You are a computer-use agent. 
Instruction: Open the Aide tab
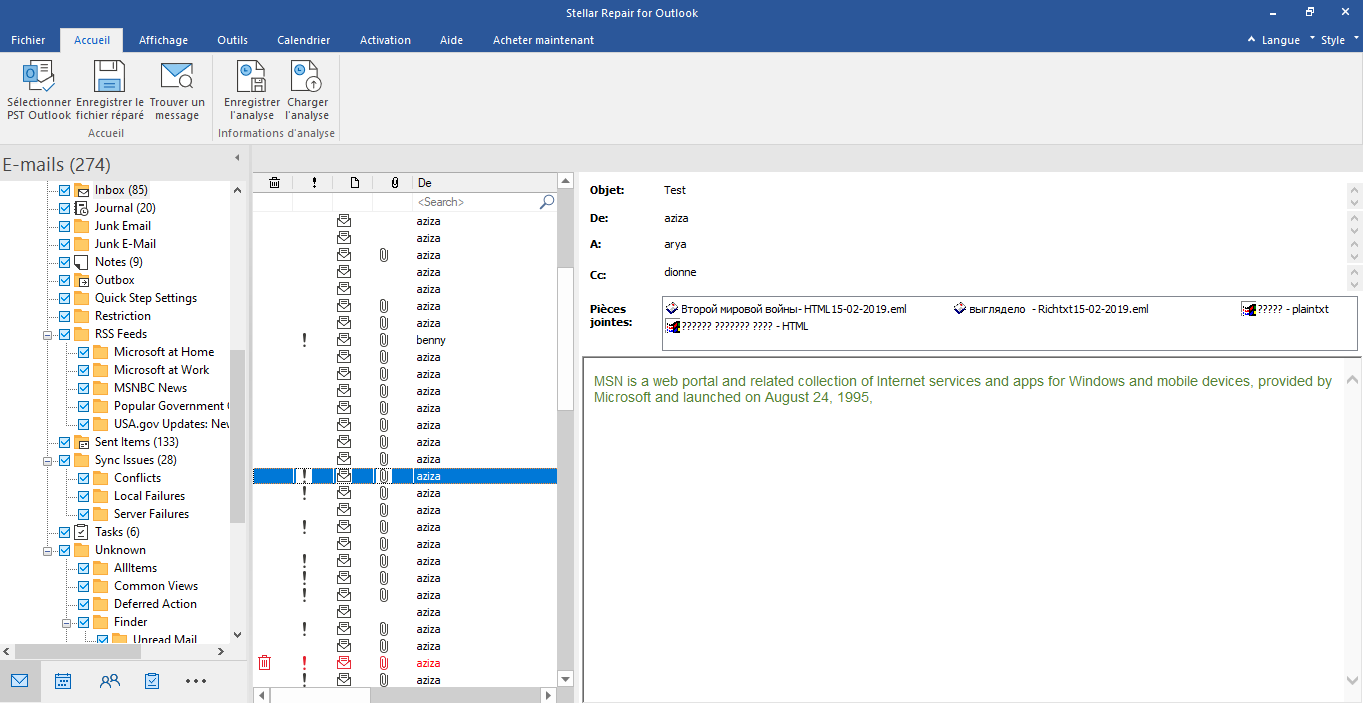(451, 40)
